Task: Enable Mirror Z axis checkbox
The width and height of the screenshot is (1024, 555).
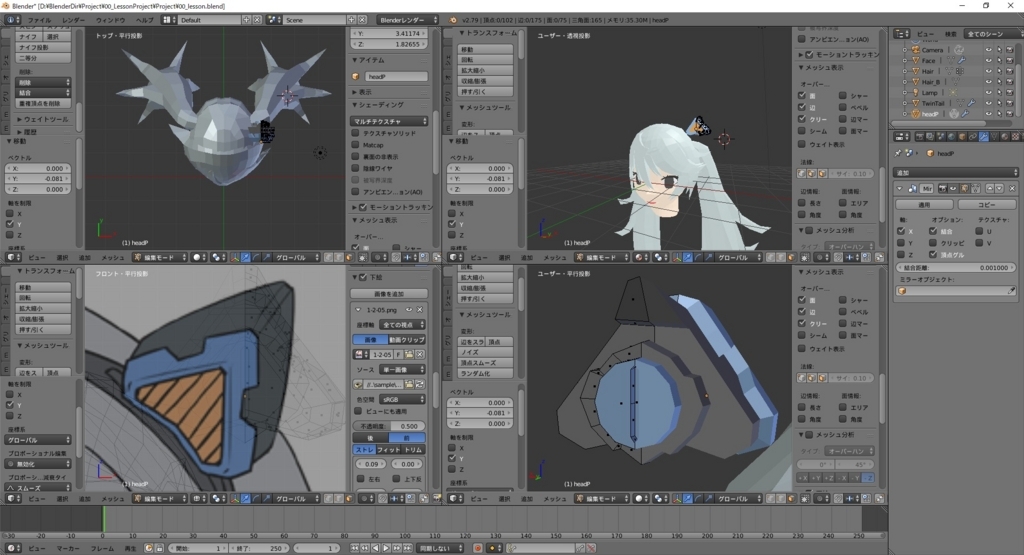Action: pyautogui.click(x=901, y=255)
